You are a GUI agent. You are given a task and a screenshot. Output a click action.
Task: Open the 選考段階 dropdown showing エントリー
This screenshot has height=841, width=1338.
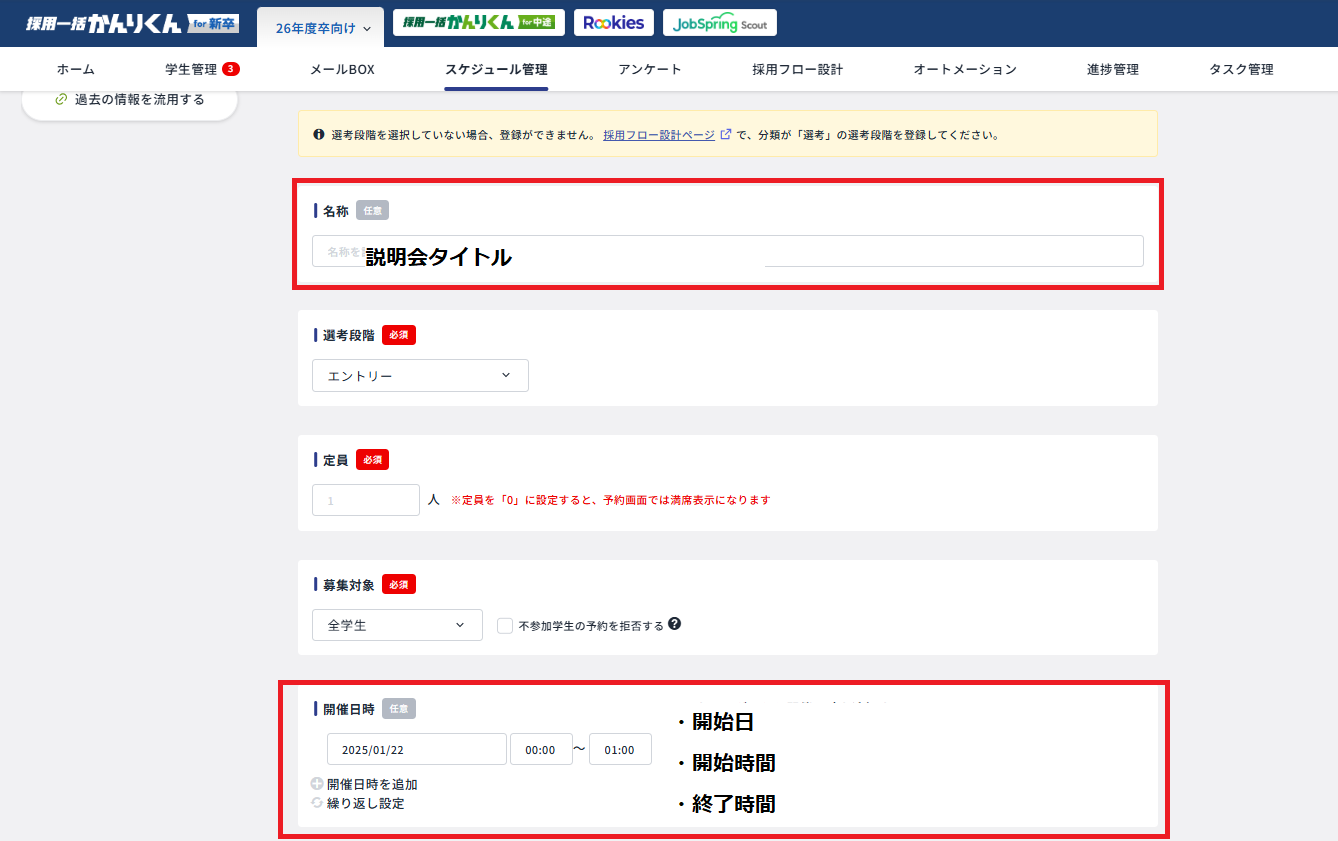[420, 375]
